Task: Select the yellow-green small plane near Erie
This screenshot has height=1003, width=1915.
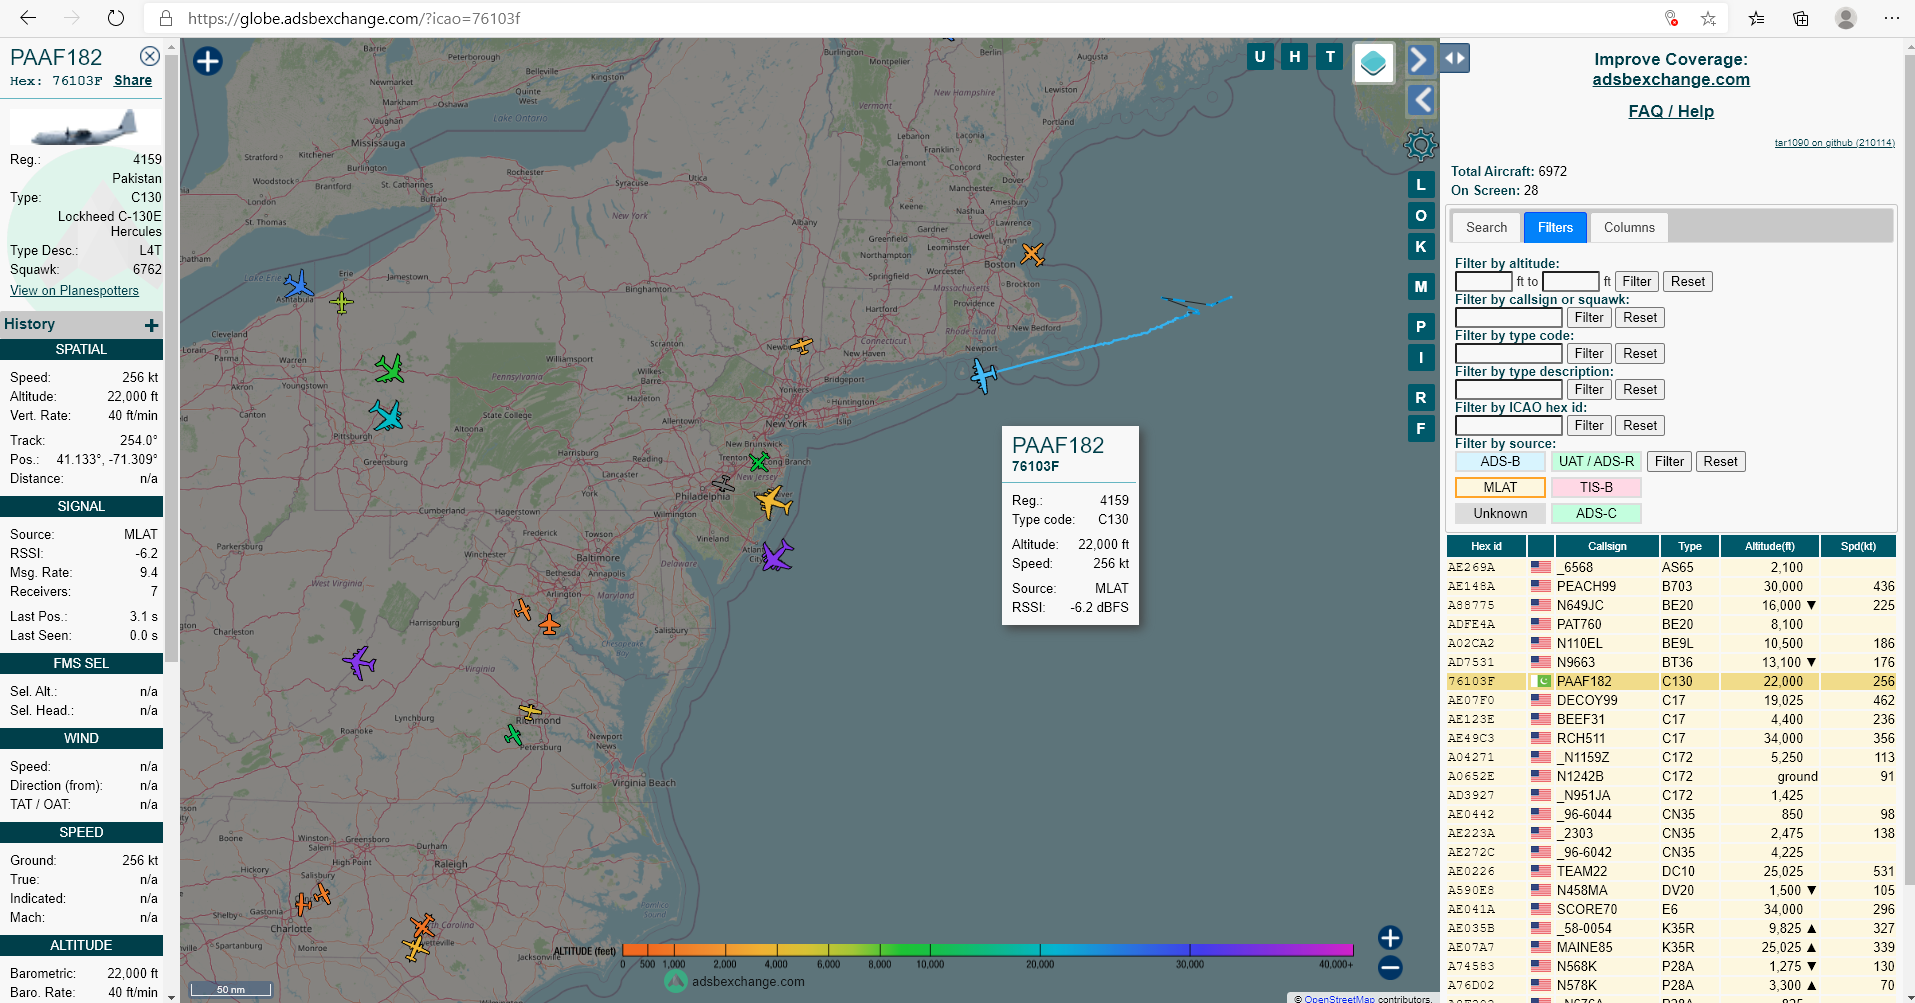Action: (342, 302)
